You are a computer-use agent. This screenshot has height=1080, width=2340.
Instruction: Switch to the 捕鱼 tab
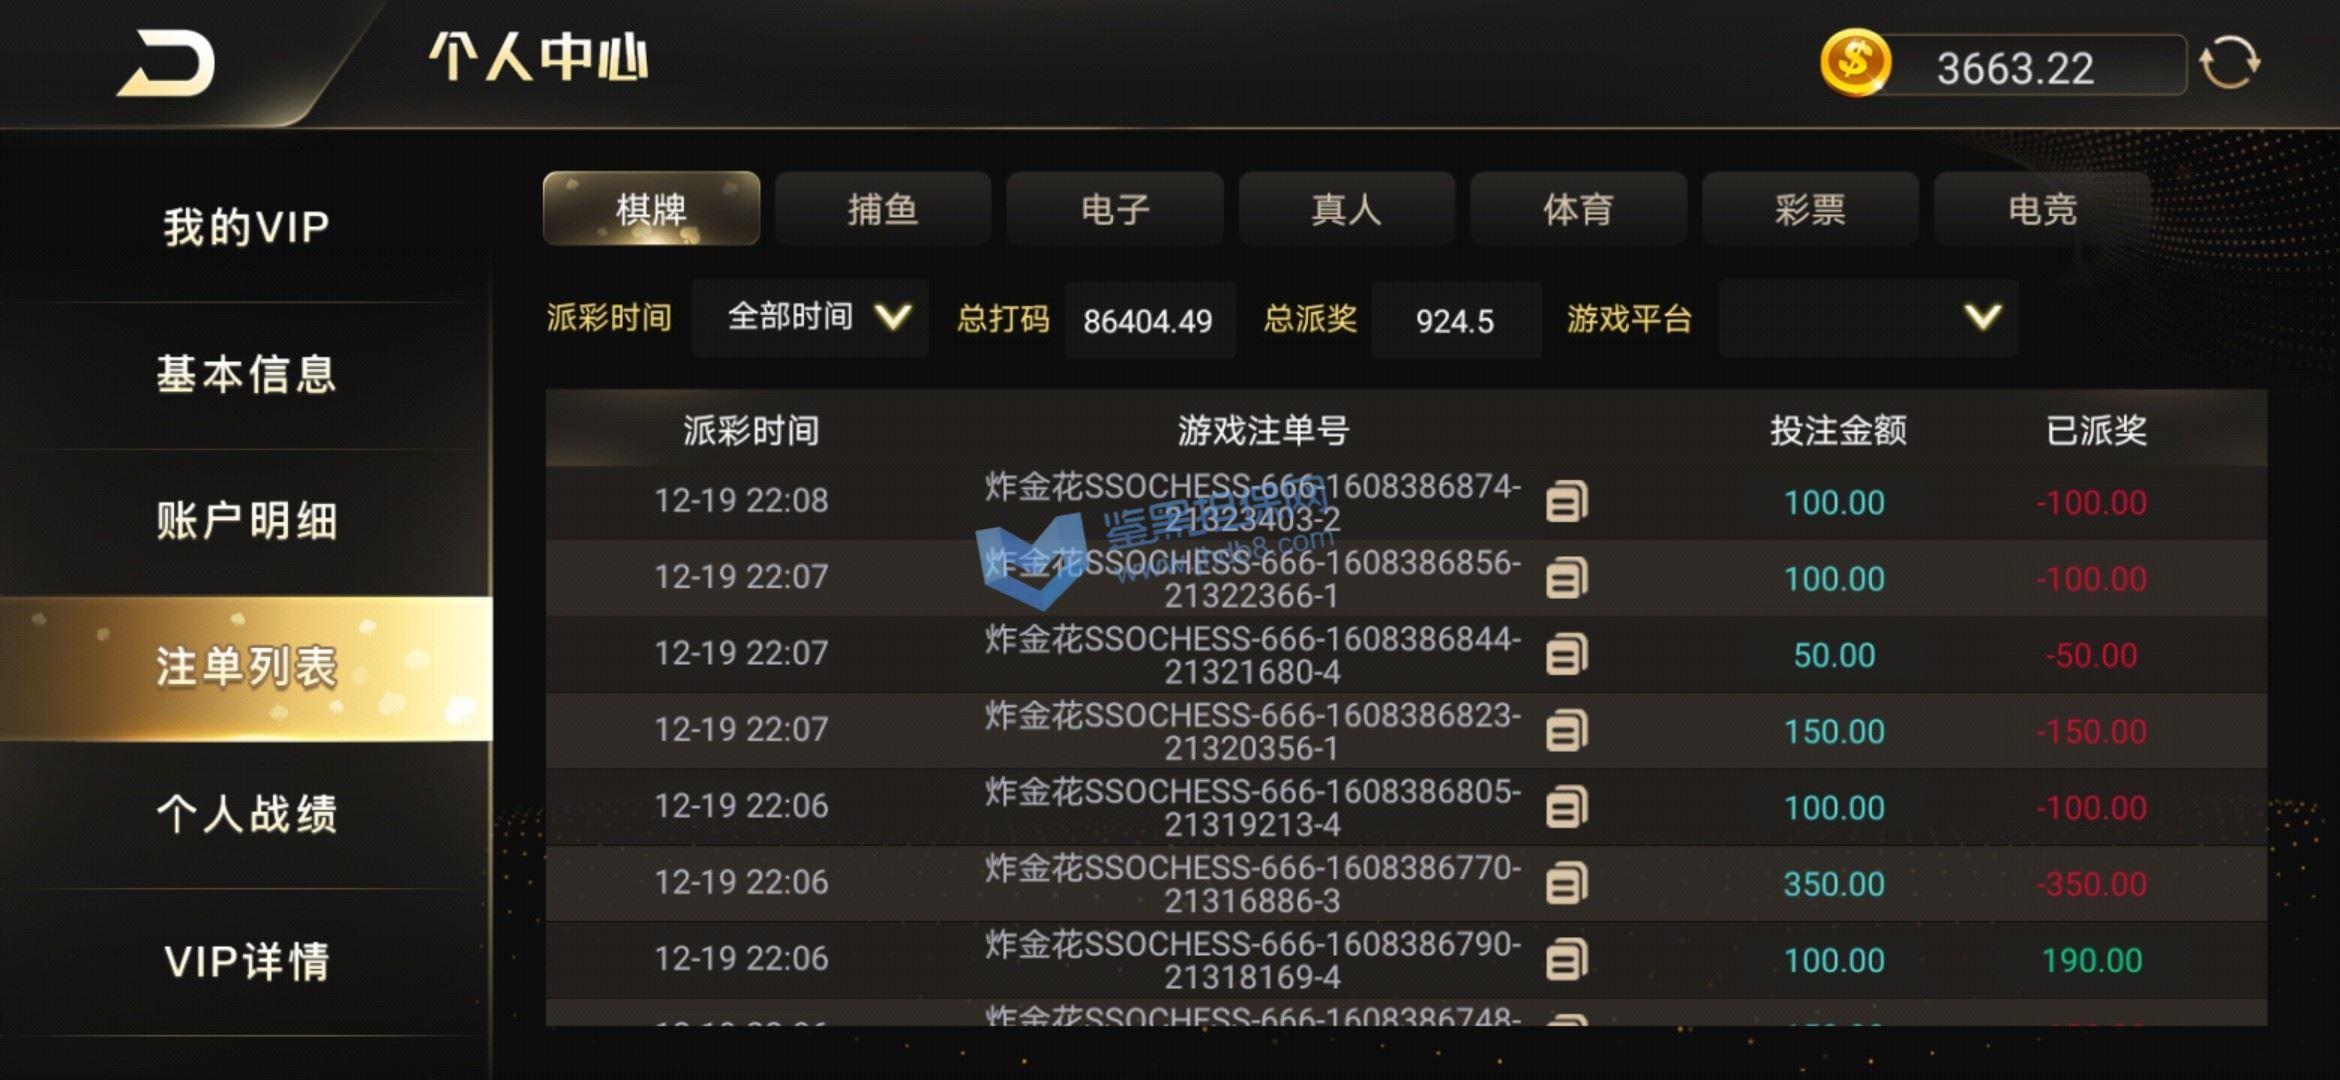tap(883, 209)
